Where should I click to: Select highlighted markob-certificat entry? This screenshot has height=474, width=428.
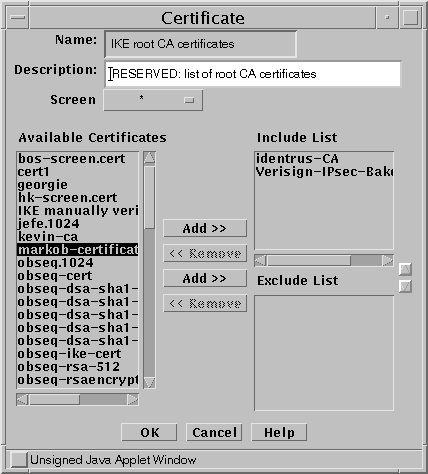[x=77, y=250]
